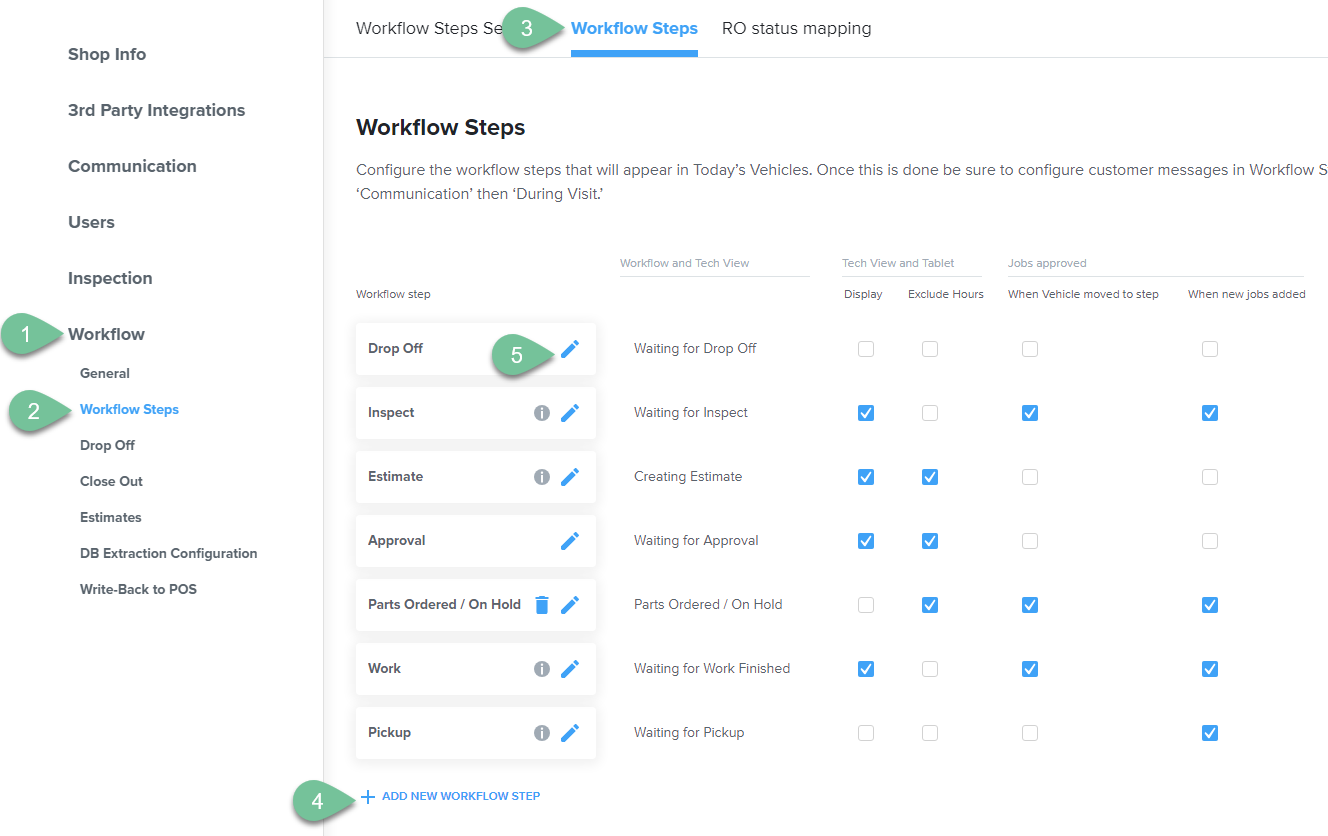
Task: Enable Display checkbox for Drop Off
Action: 866,349
